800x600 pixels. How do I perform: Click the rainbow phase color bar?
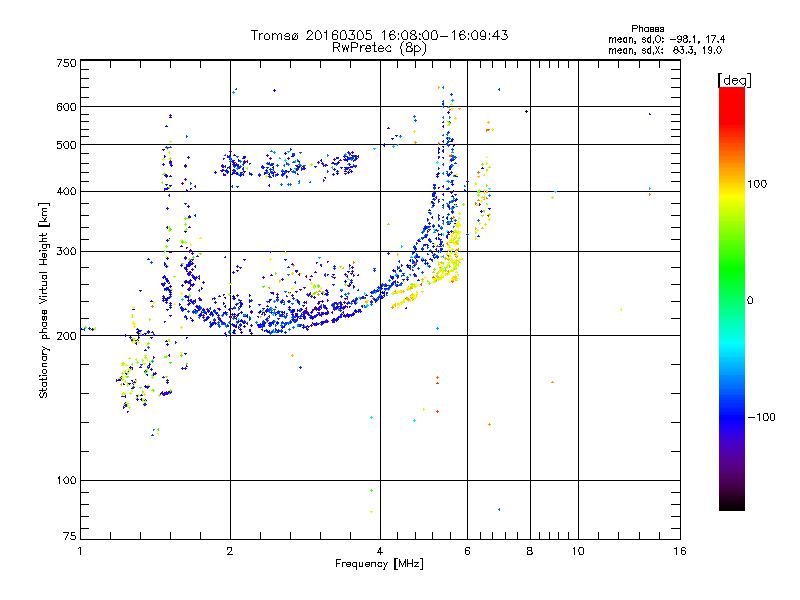pos(732,298)
